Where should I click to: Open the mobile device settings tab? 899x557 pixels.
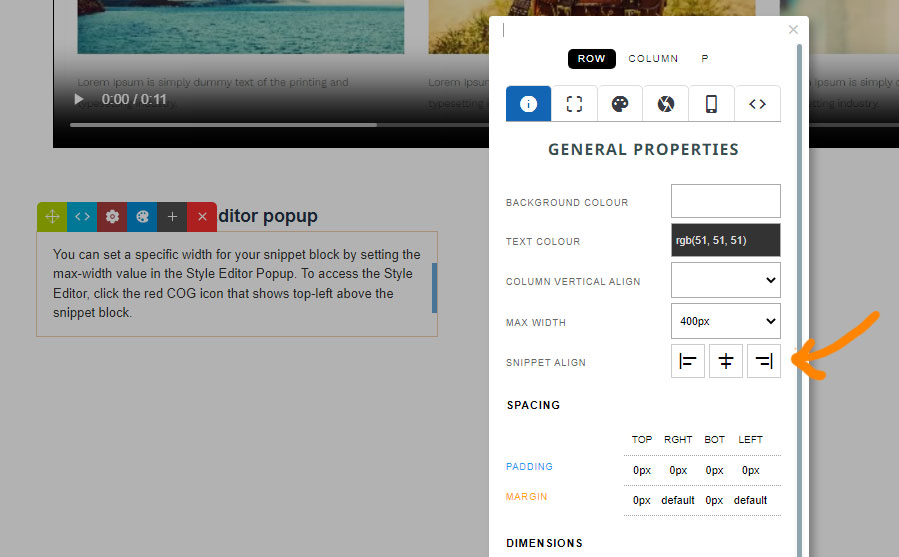pos(711,104)
